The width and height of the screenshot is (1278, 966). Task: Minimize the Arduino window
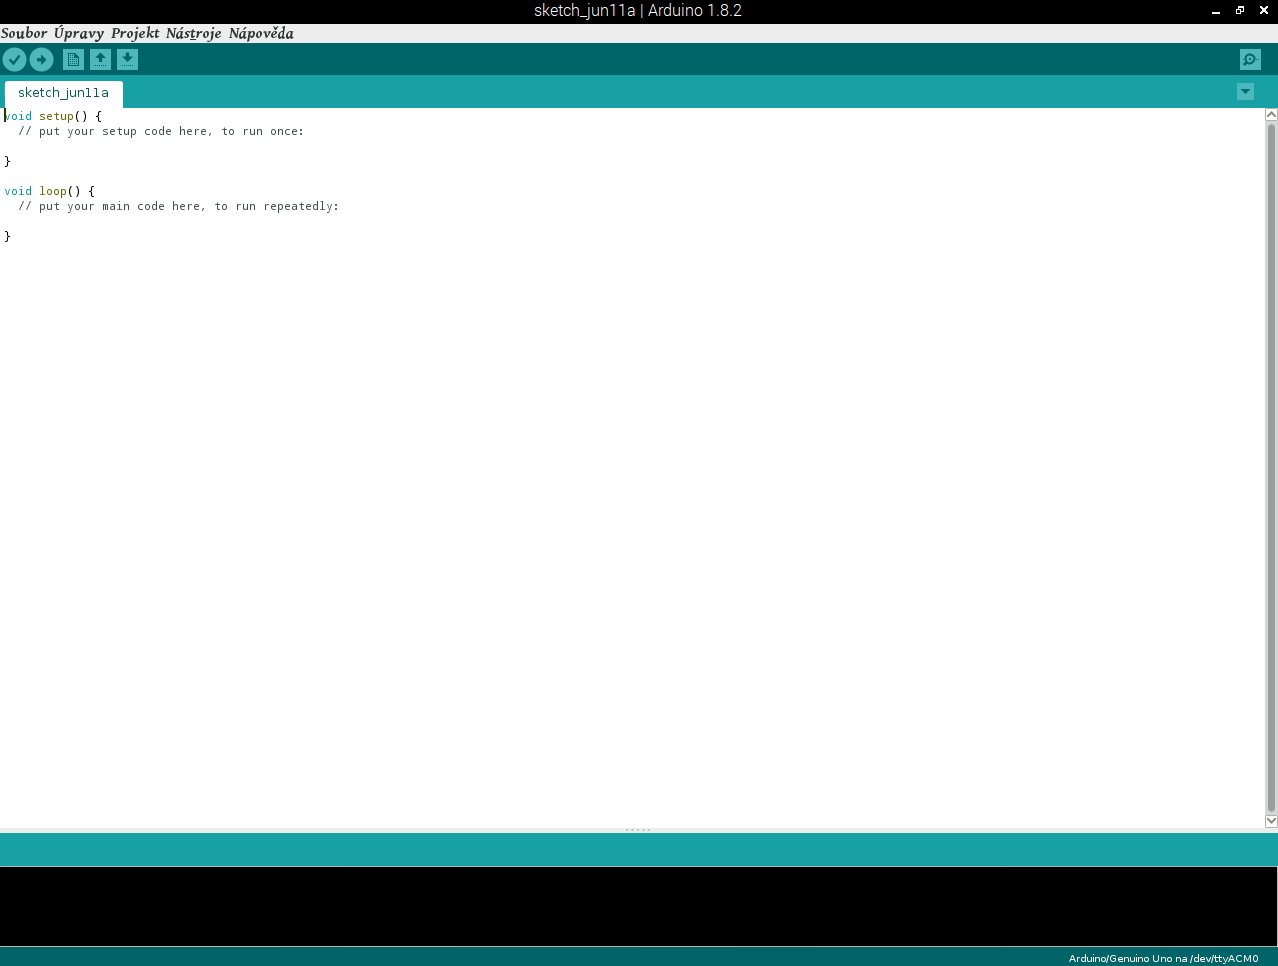coord(1216,11)
